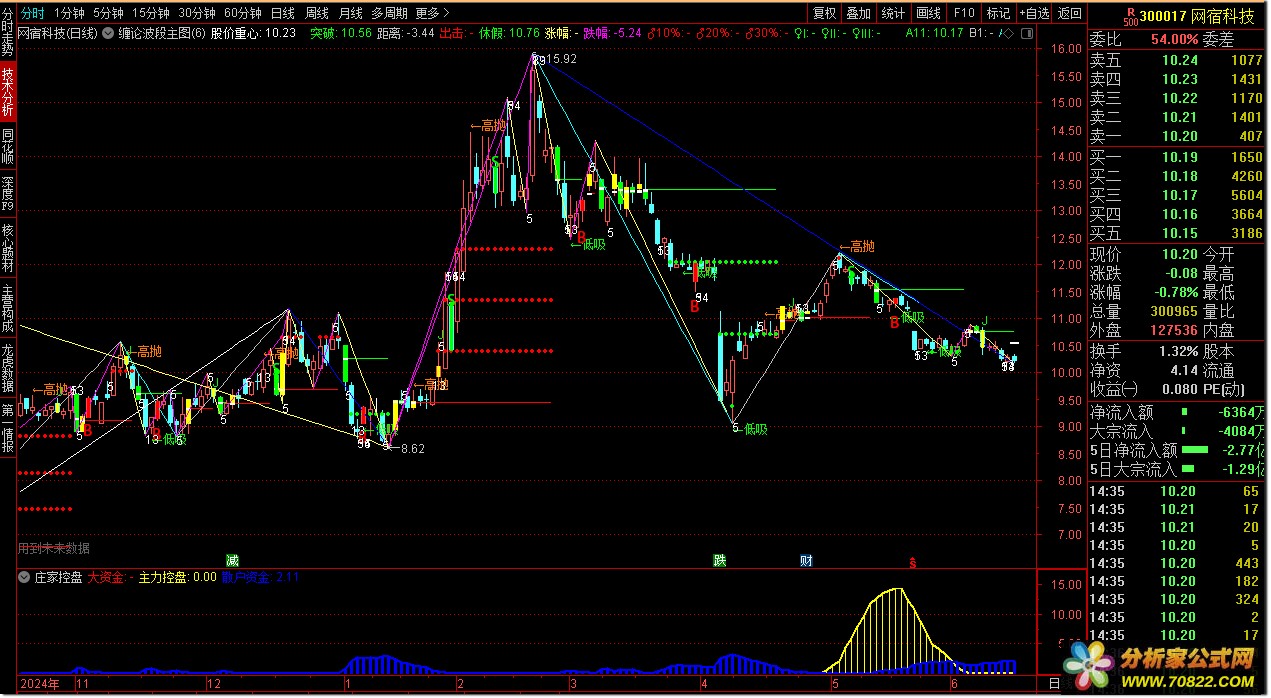
Task: Click the 净流入额 -6364万 row
Action: point(1177,411)
